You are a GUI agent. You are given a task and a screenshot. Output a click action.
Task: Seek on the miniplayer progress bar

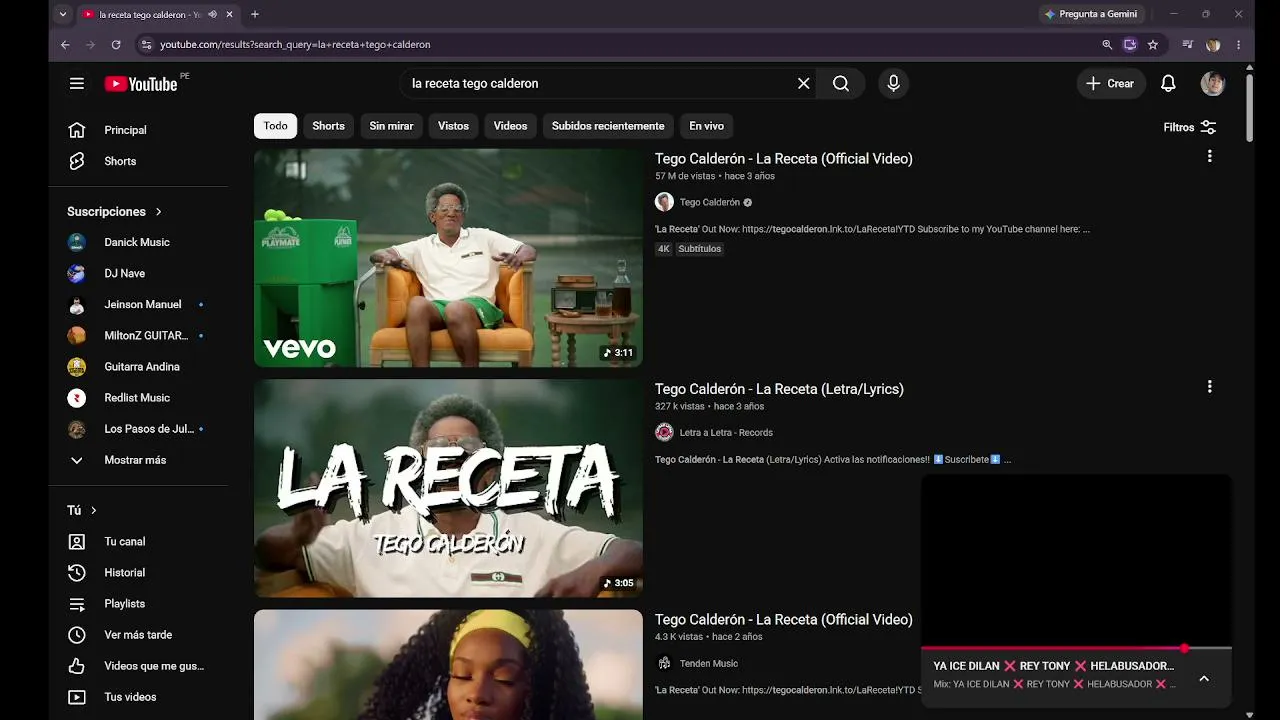(1076, 648)
